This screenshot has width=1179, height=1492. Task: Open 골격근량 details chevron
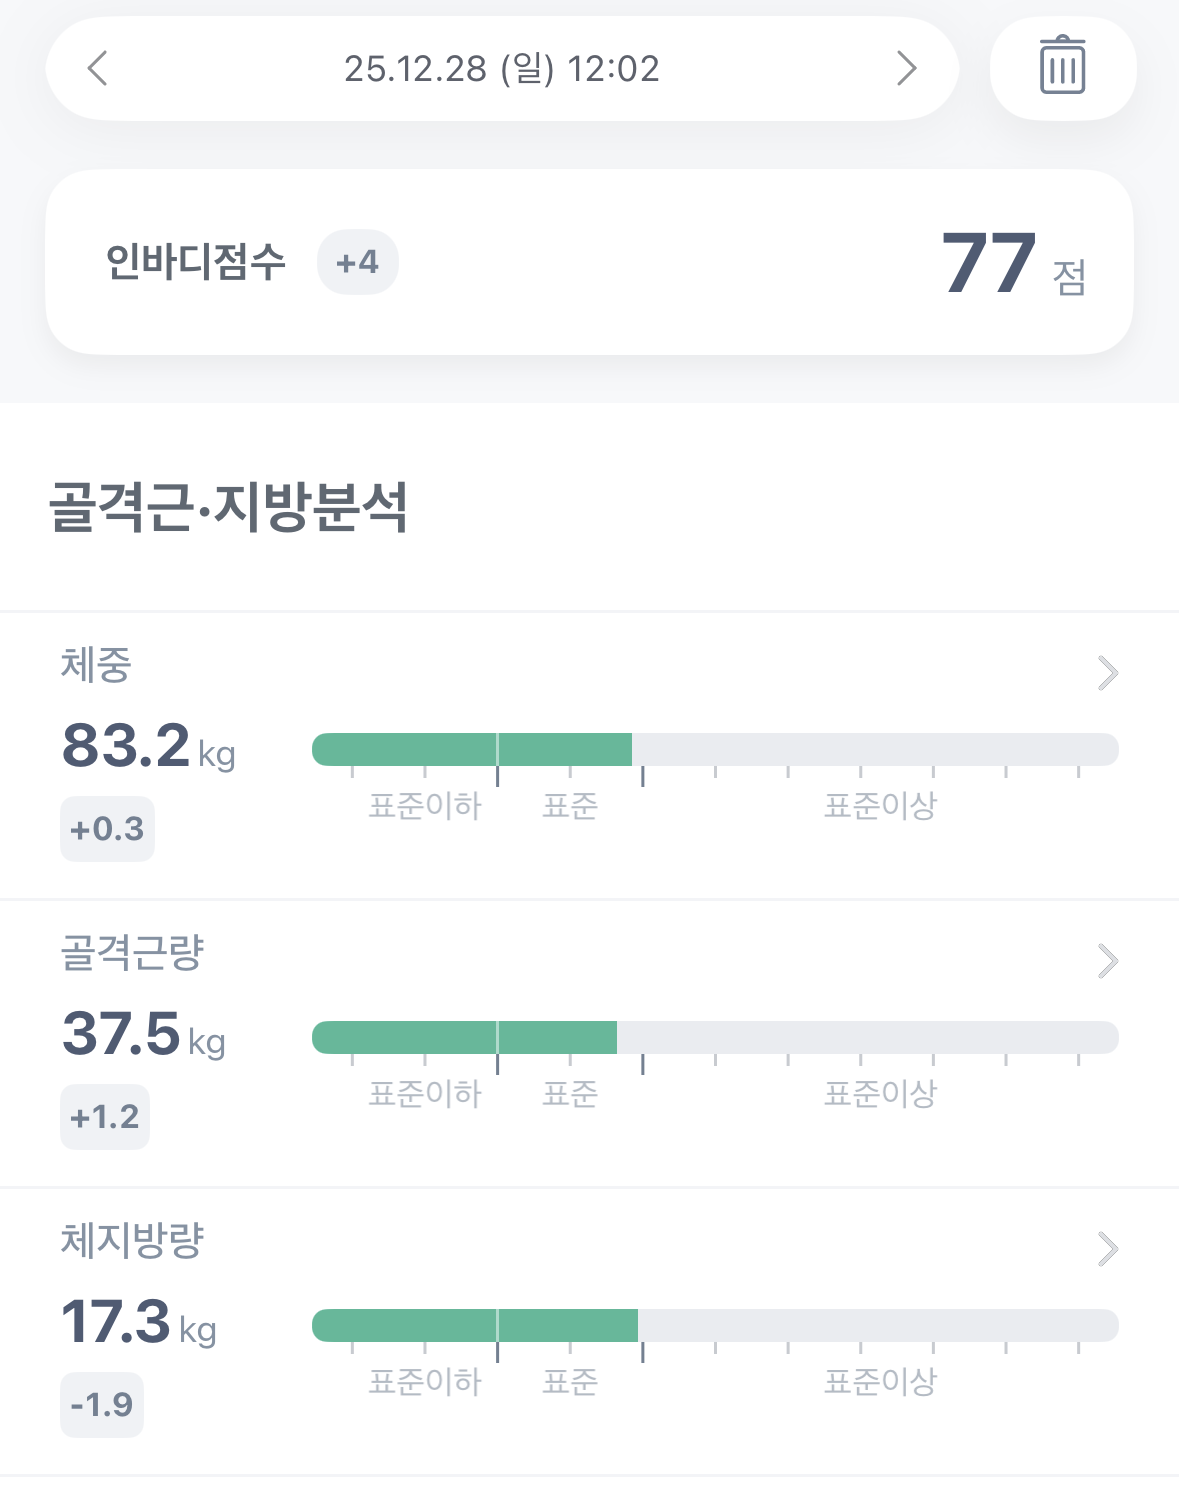coord(1107,961)
